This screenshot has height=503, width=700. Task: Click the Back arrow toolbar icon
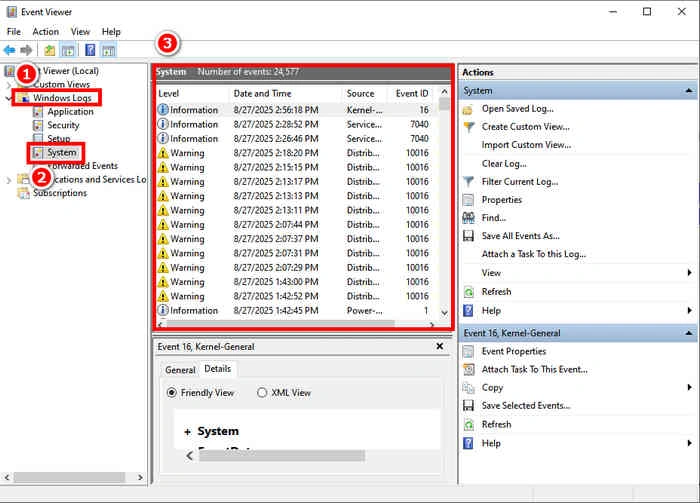[x=9, y=50]
